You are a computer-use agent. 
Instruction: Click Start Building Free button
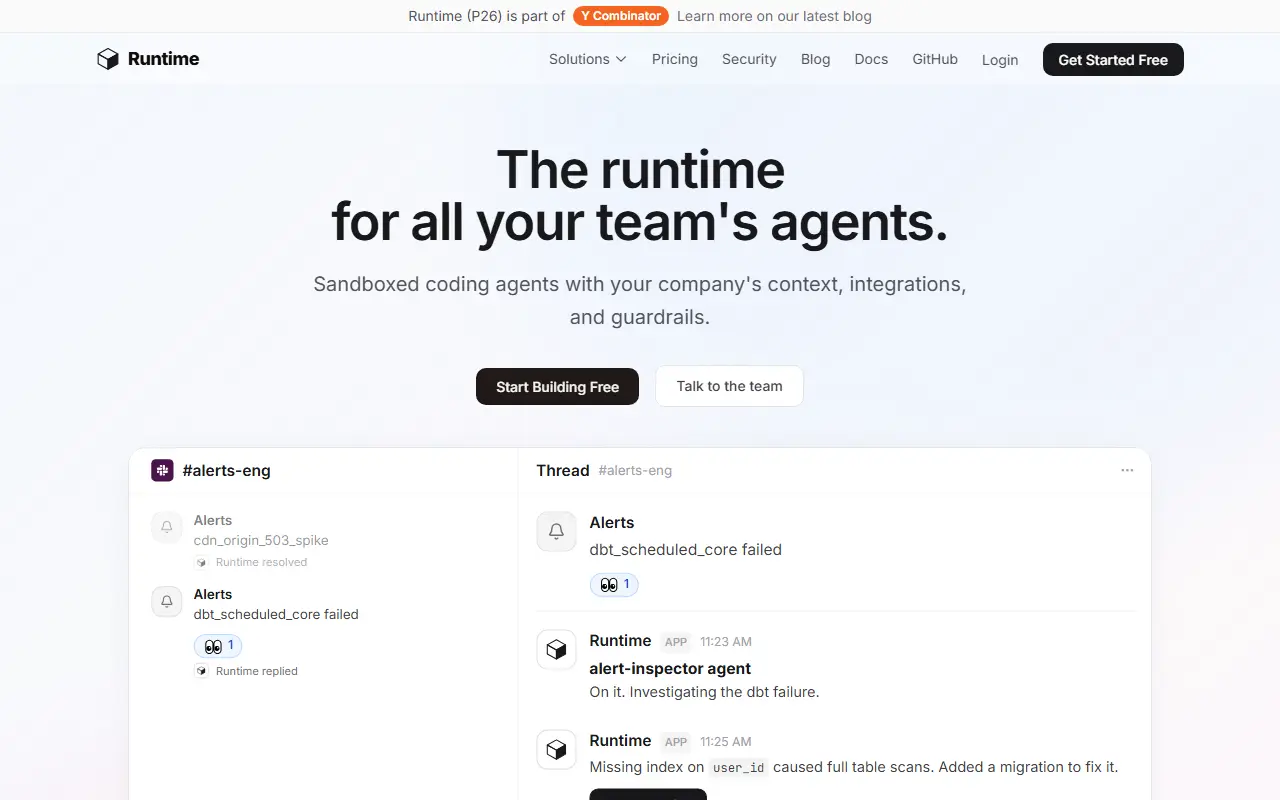557,386
